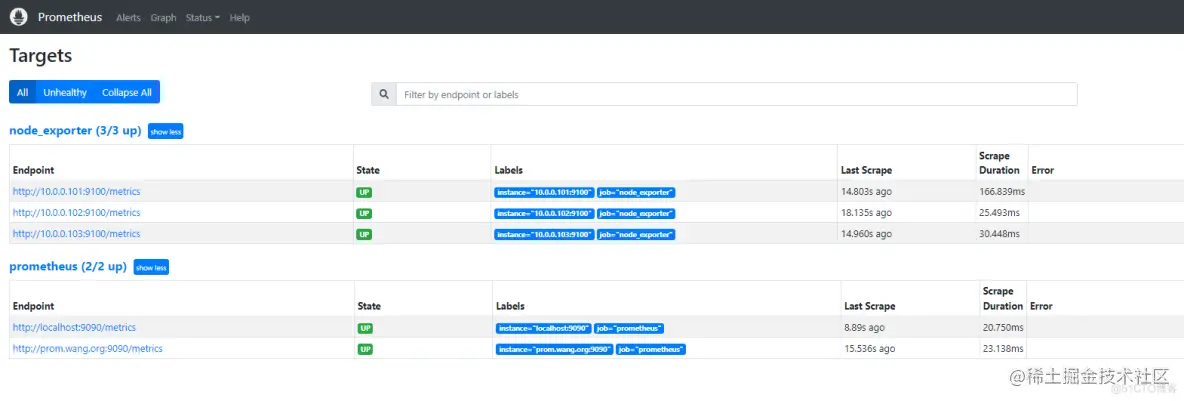Click State column header in prometheus table
This screenshot has width=1184, height=401.
click(x=368, y=307)
